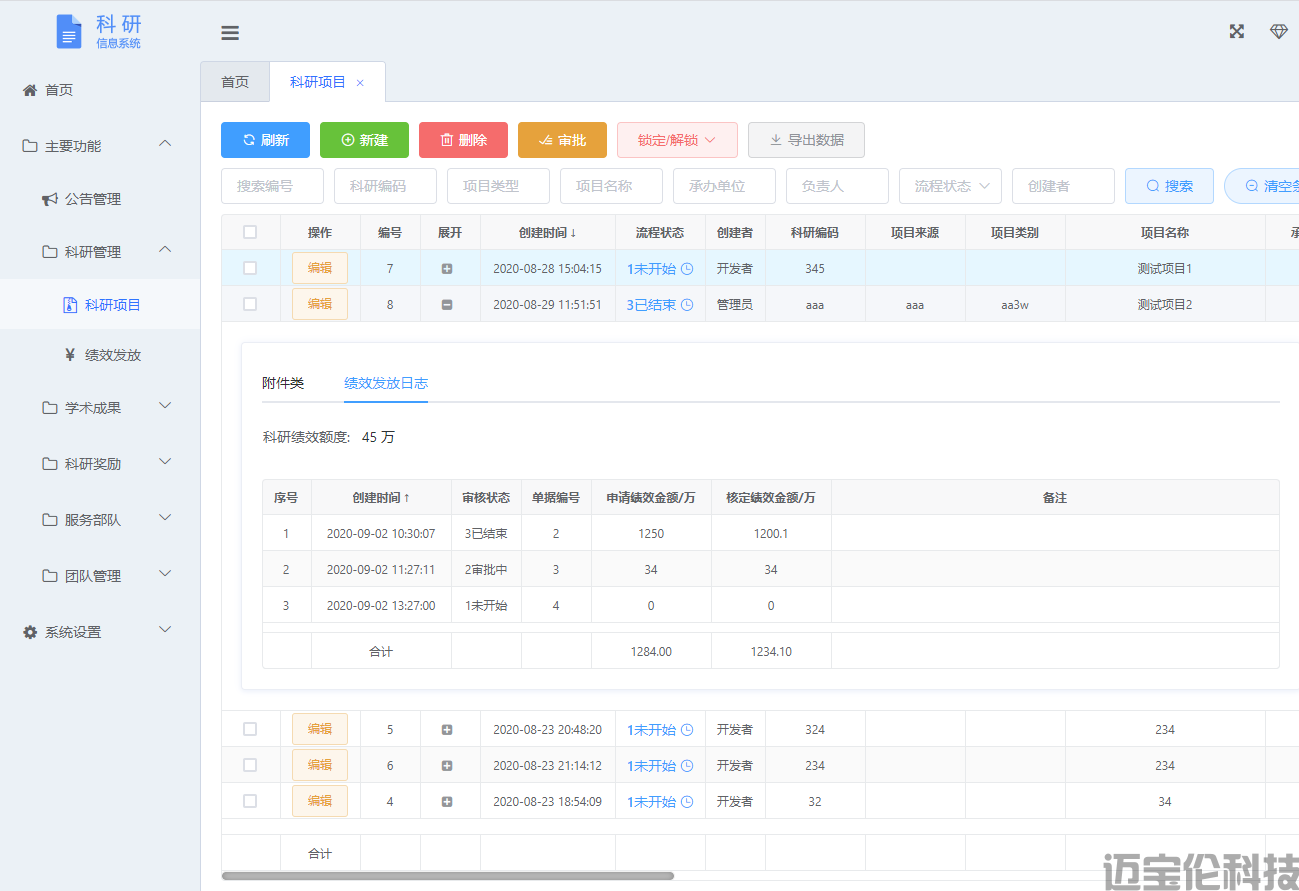This screenshot has height=891, width=1299.
Task: Click the megaphone icon of 公告管理
Action: [x=49, y=199]
